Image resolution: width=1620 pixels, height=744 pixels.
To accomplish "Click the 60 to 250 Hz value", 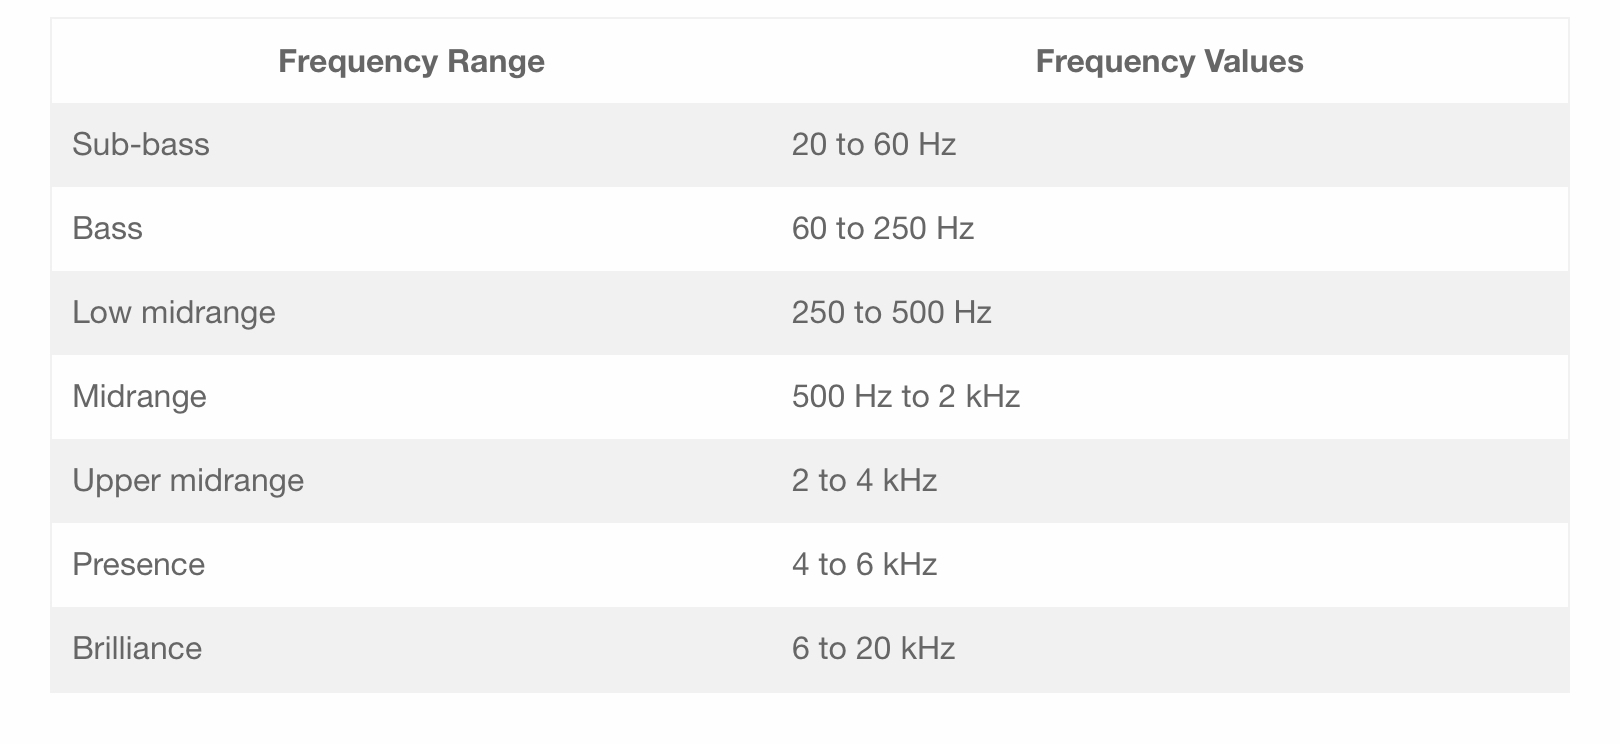I will point(882,229).
